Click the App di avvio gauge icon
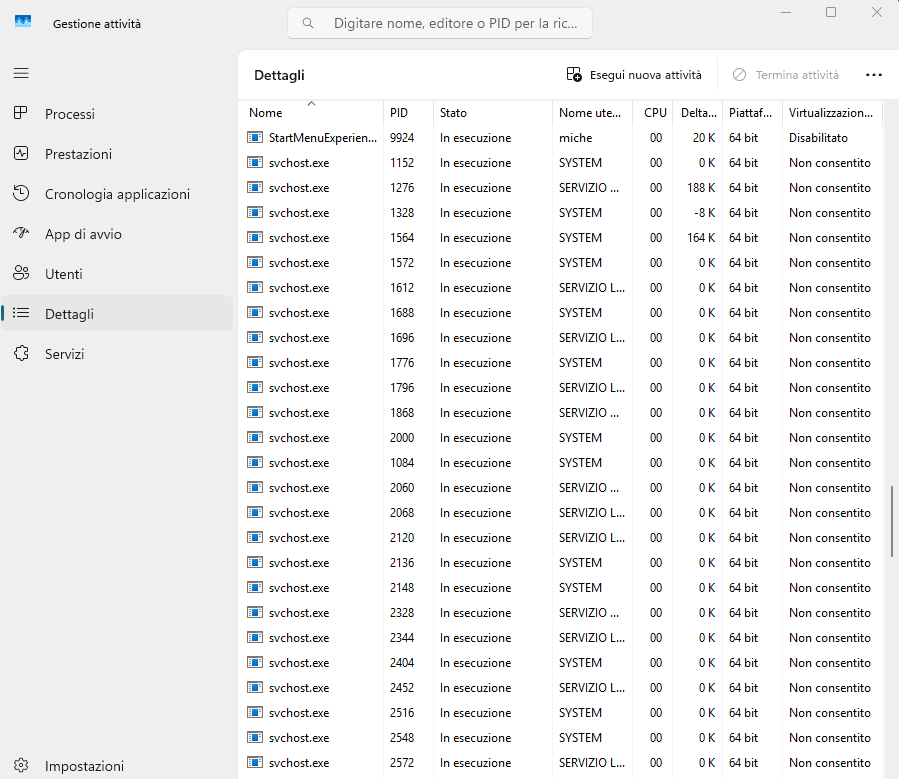899x779 pixels. pos(21,233)
